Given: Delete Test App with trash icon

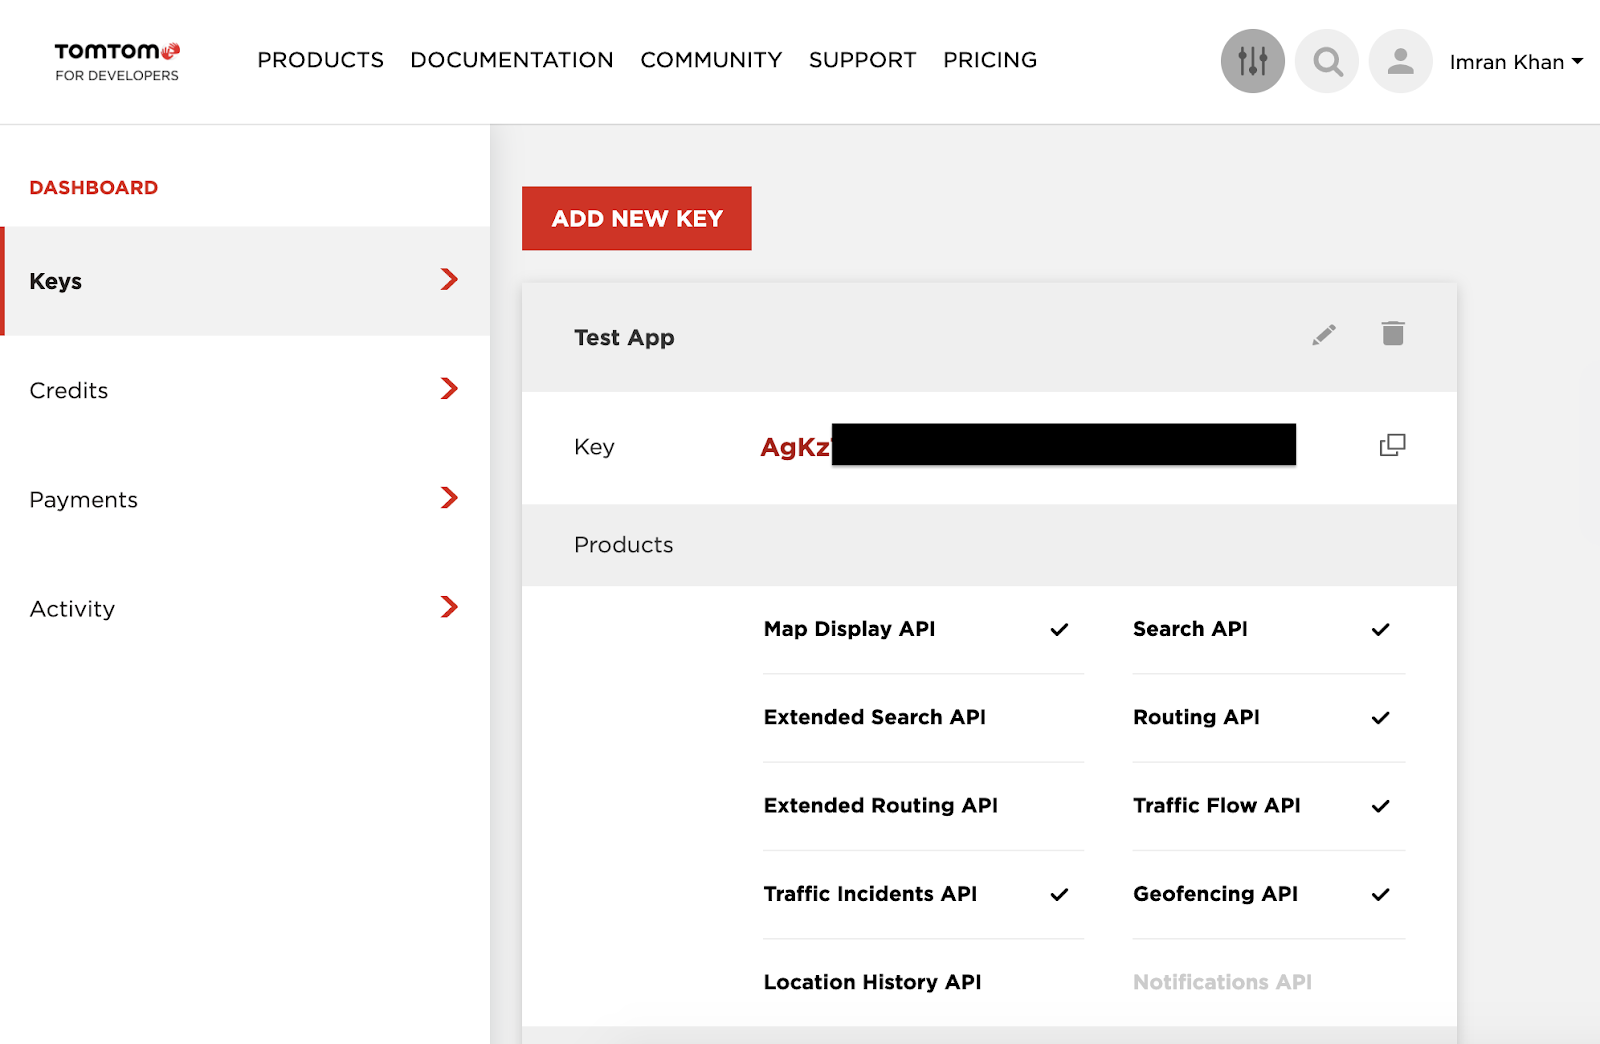Looking at the screenshot, I should [x=1393, y=333].
